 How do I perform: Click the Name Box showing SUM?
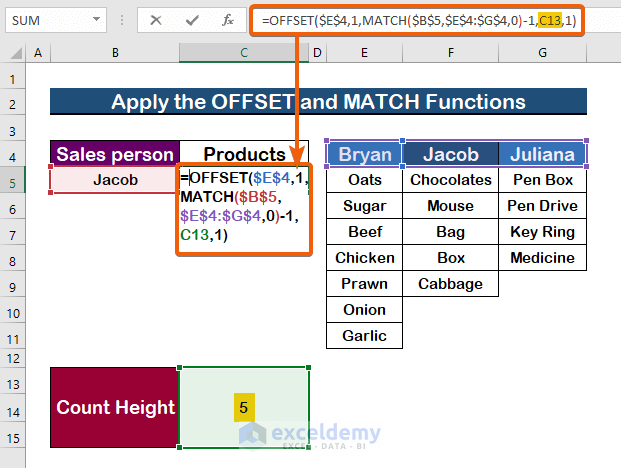click(x=56, y=20)
